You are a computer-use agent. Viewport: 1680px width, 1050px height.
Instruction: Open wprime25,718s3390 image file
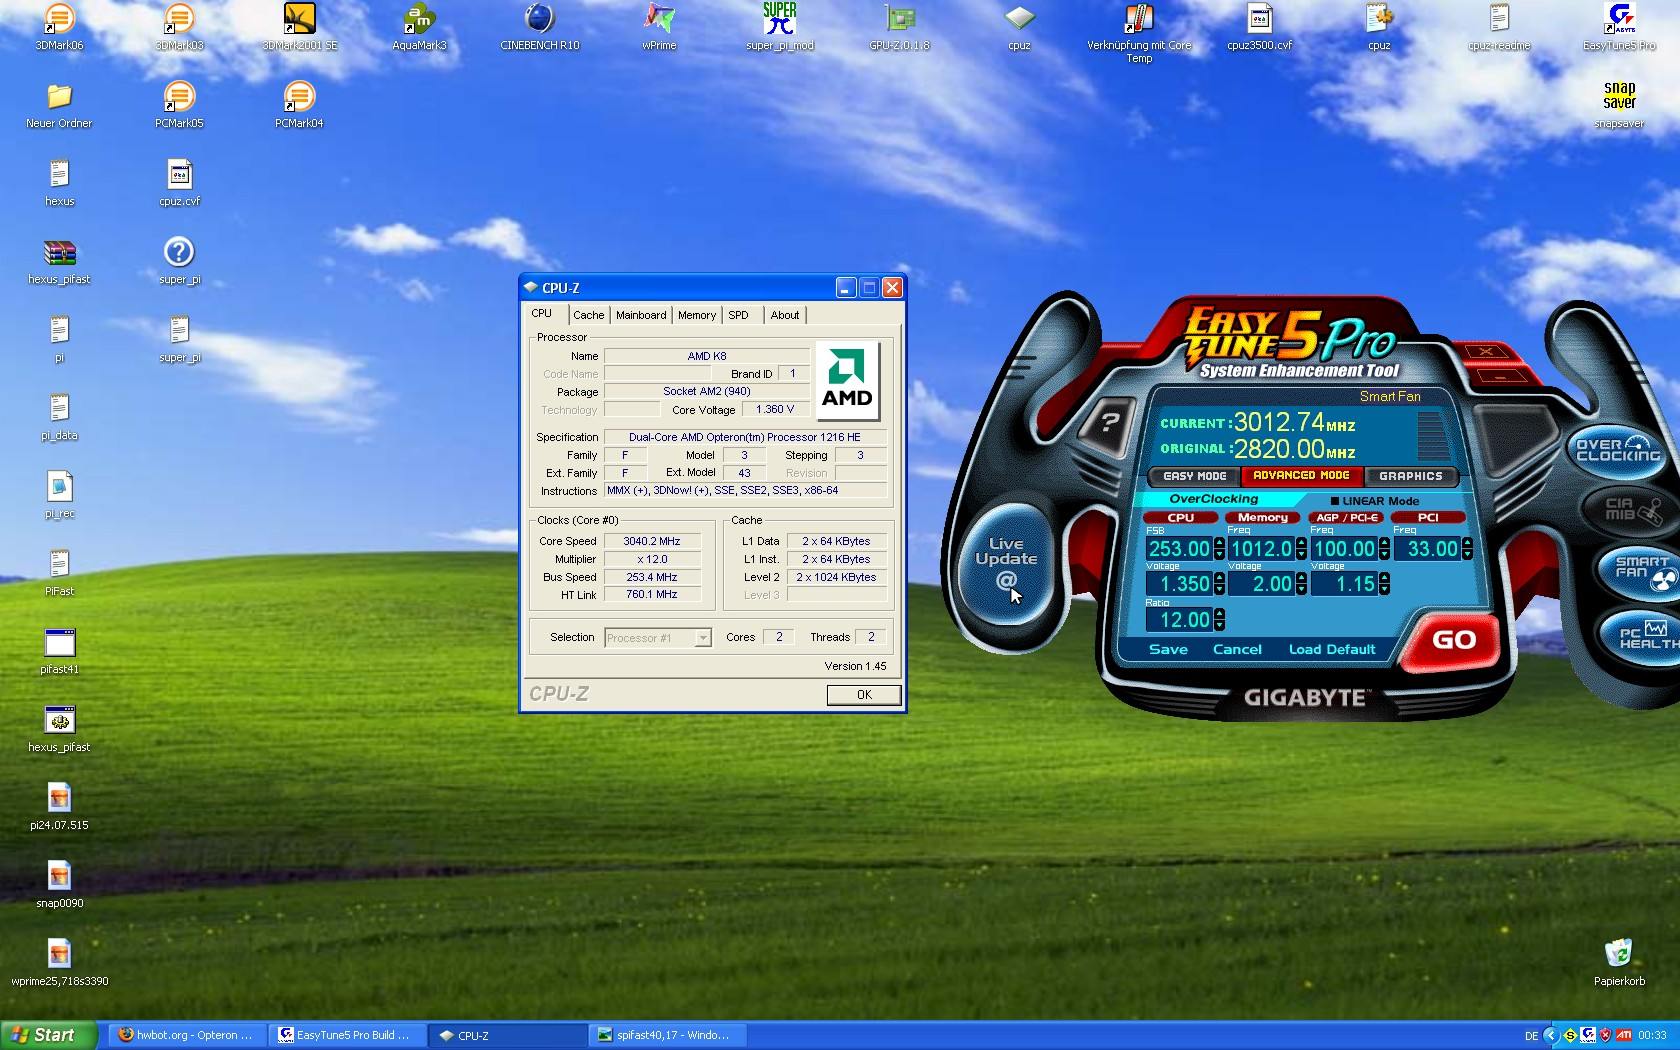(59, 963)
